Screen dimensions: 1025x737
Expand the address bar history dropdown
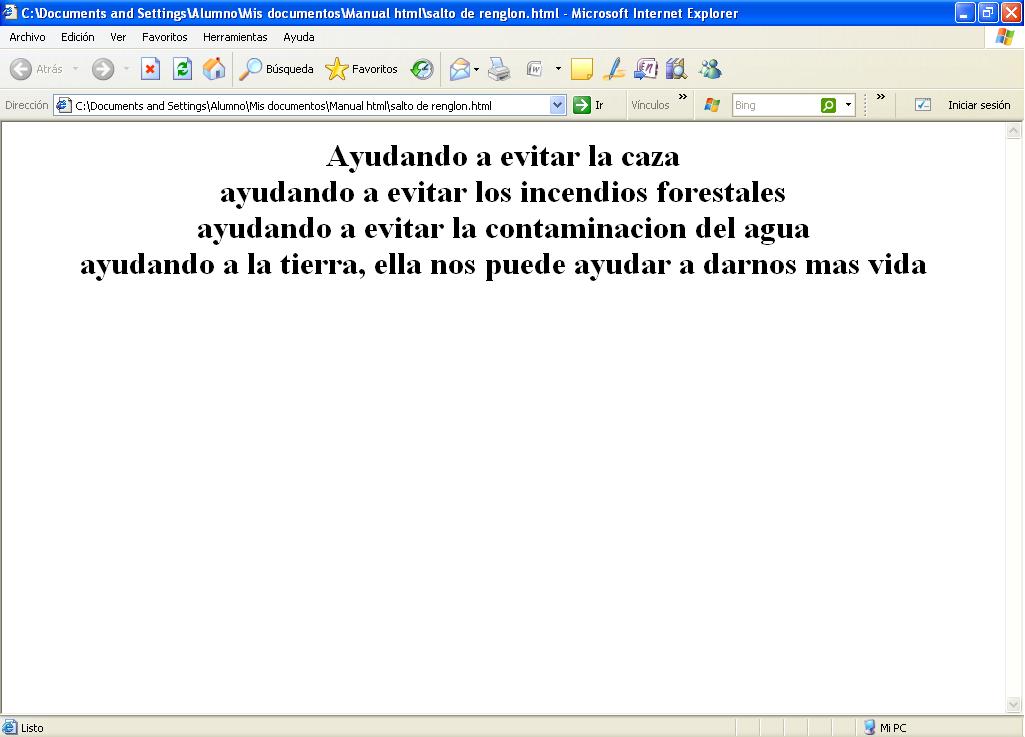558,104
